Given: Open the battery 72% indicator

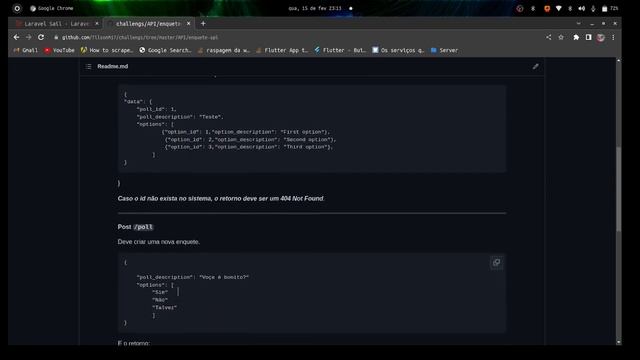Looking at the screenshot, I should [610, 8].
